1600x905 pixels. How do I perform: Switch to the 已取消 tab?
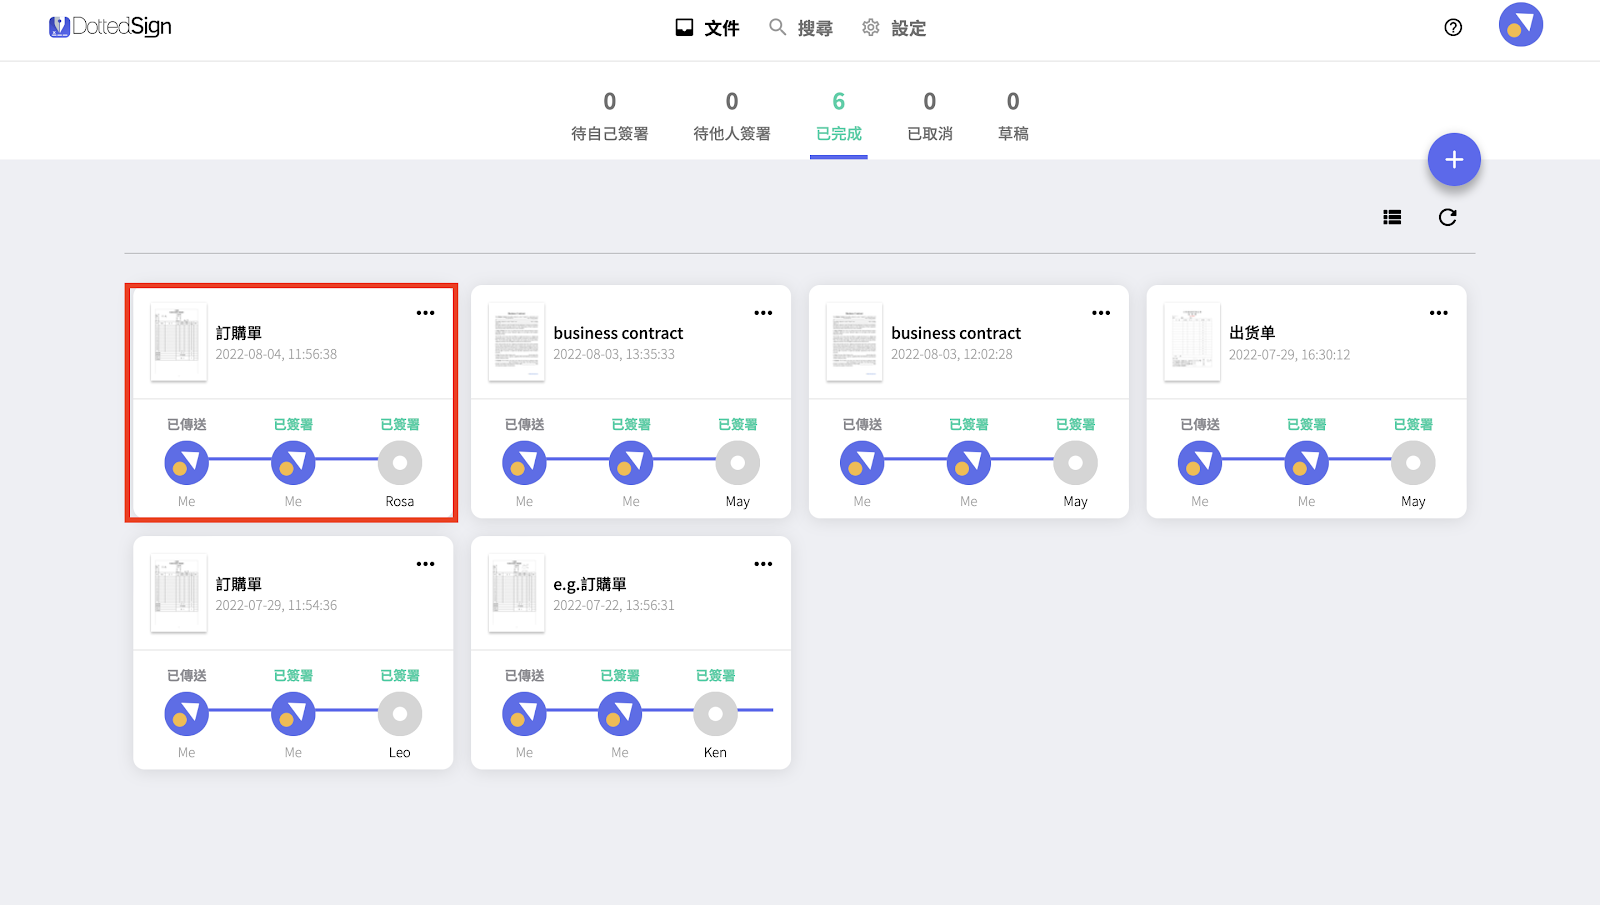click(930, 116)
